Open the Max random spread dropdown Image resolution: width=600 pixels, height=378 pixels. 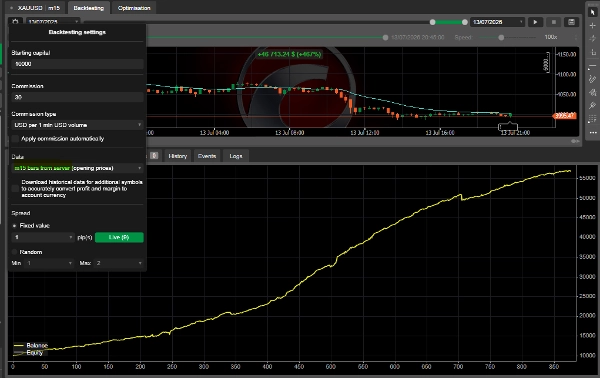coord(119,263)
